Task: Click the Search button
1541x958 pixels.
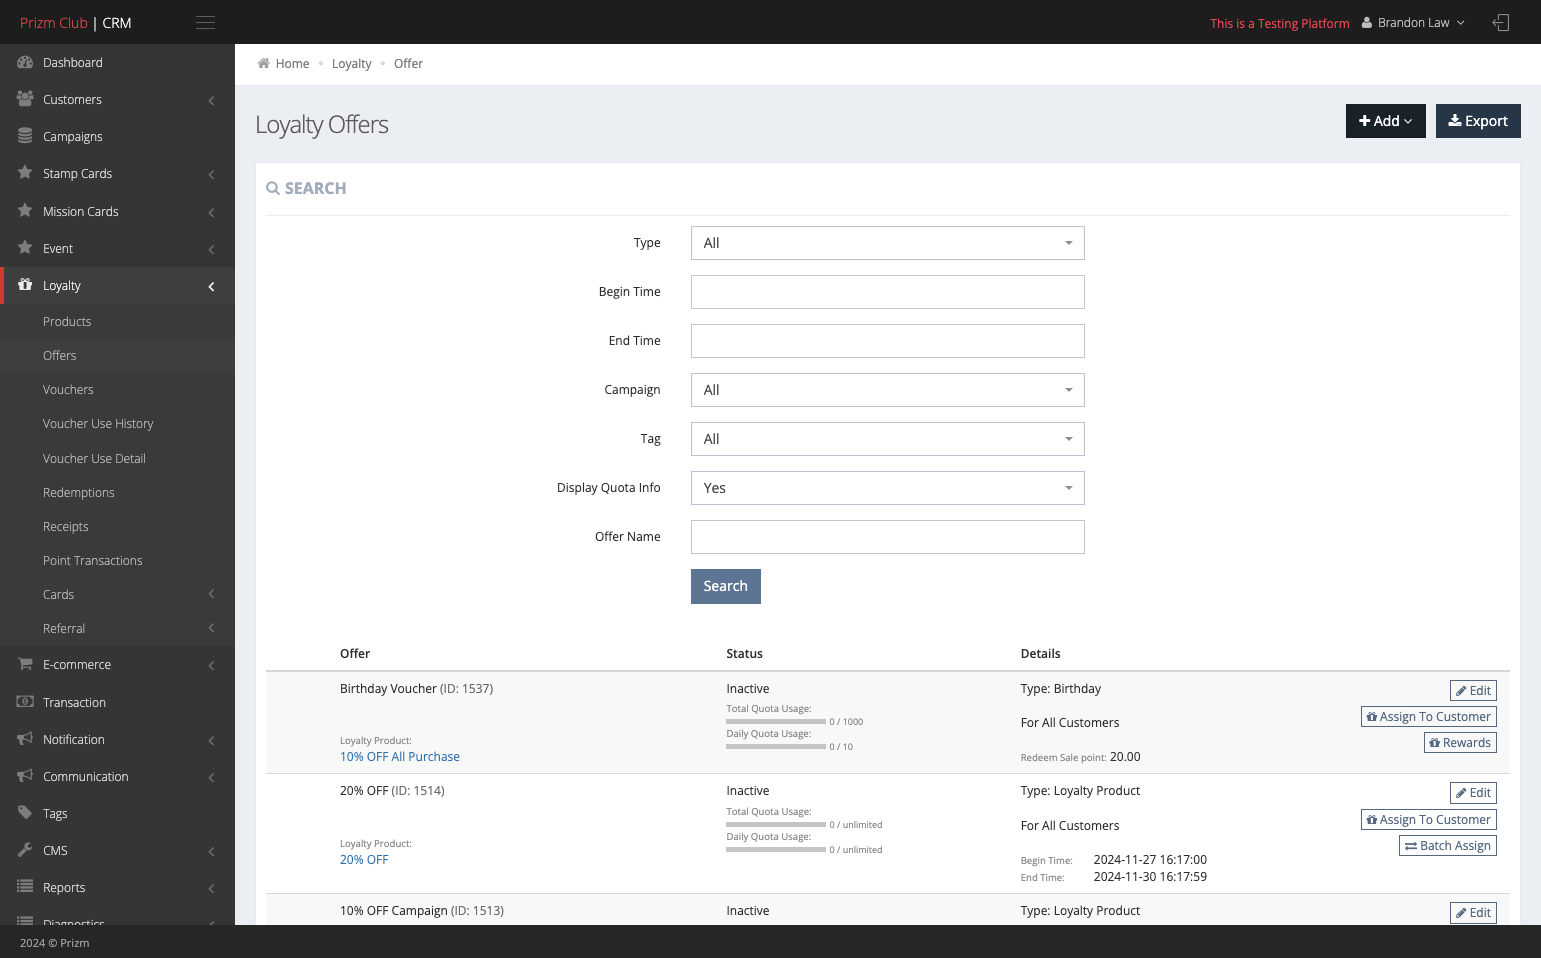Action: [x=726, y=587]
